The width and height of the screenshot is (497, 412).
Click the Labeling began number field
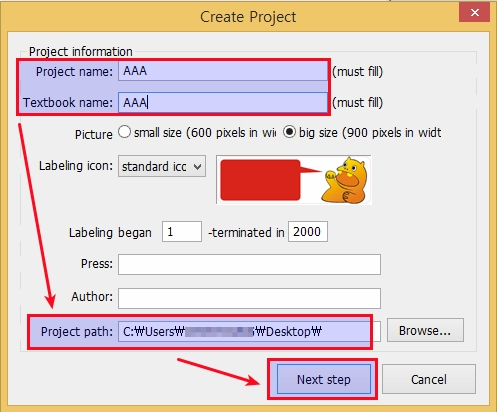pos(182,231)
